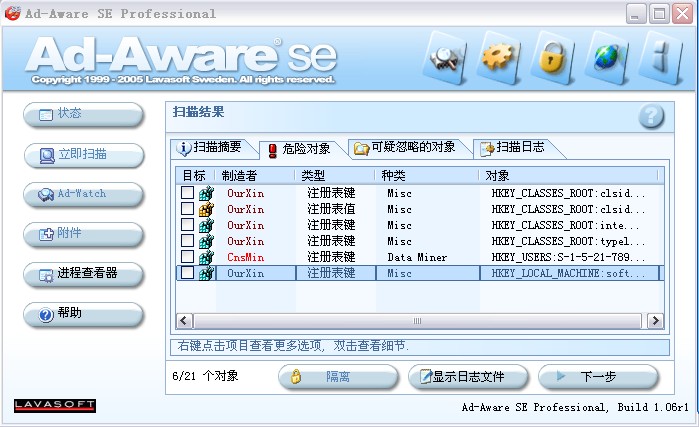This screenshot has width=699, height=427.
Task: Click the 隔离 quarantine button
Action: point(338,377)
